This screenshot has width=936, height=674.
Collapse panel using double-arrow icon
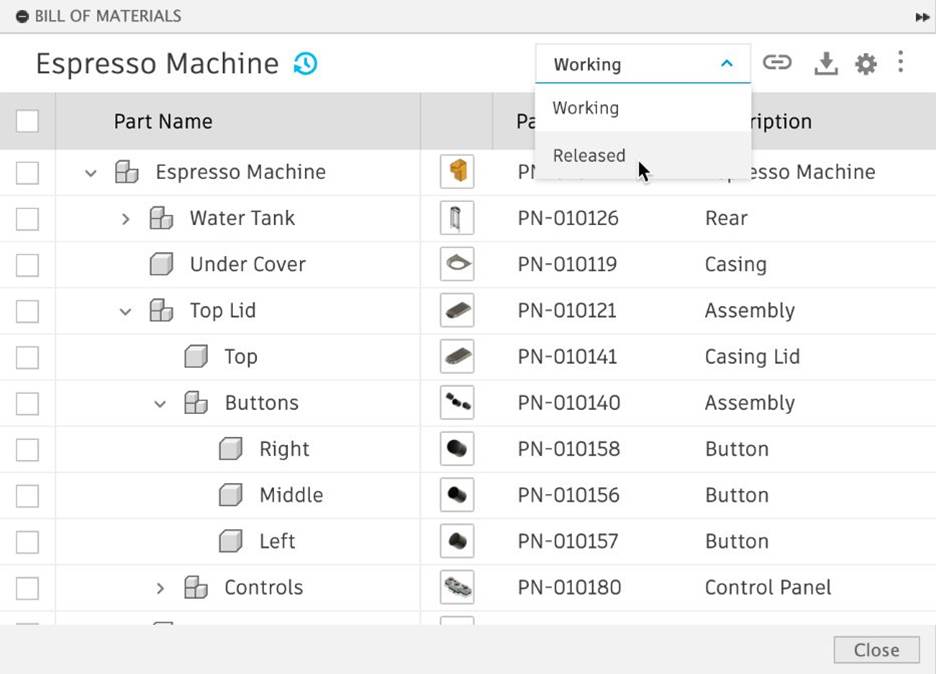pyautogui.click(x=922, y=16)
